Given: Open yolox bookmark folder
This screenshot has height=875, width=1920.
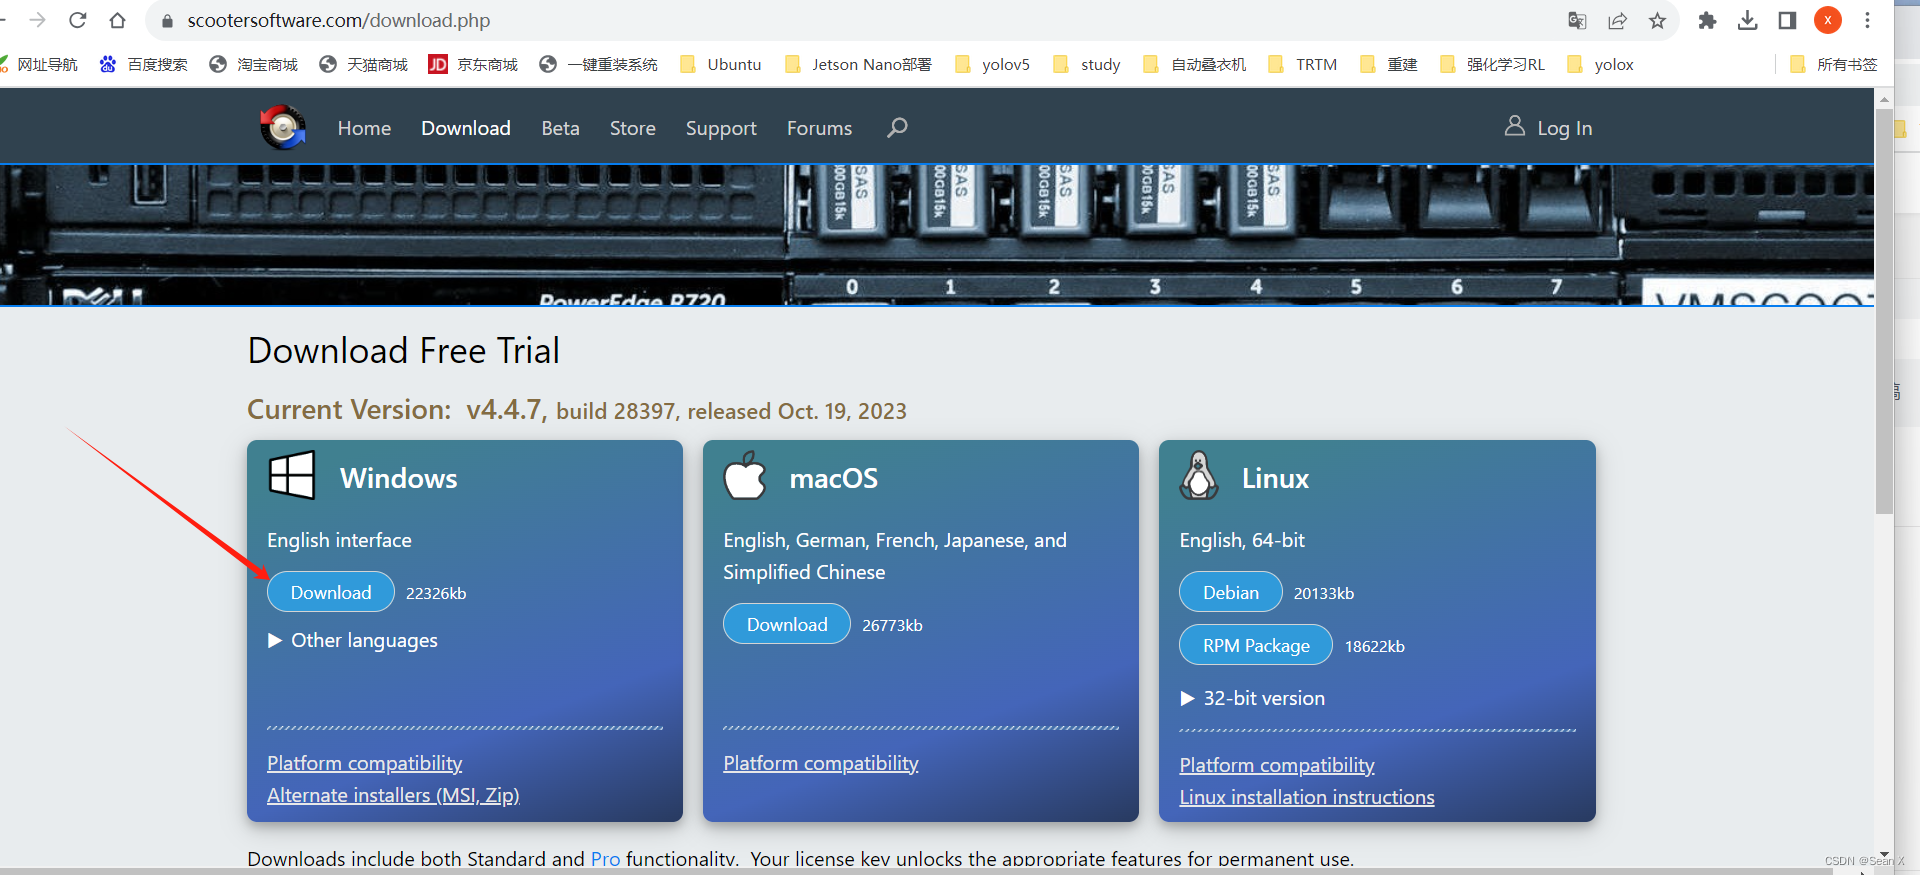Looking at the screenshot, I should (1600, 64).
